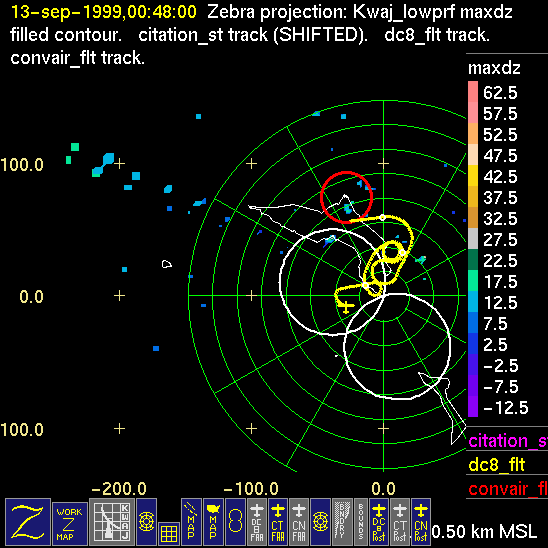Toggle the DC8 Post track icon
This screenshot has height=548, width=548.
click(379, 522)
